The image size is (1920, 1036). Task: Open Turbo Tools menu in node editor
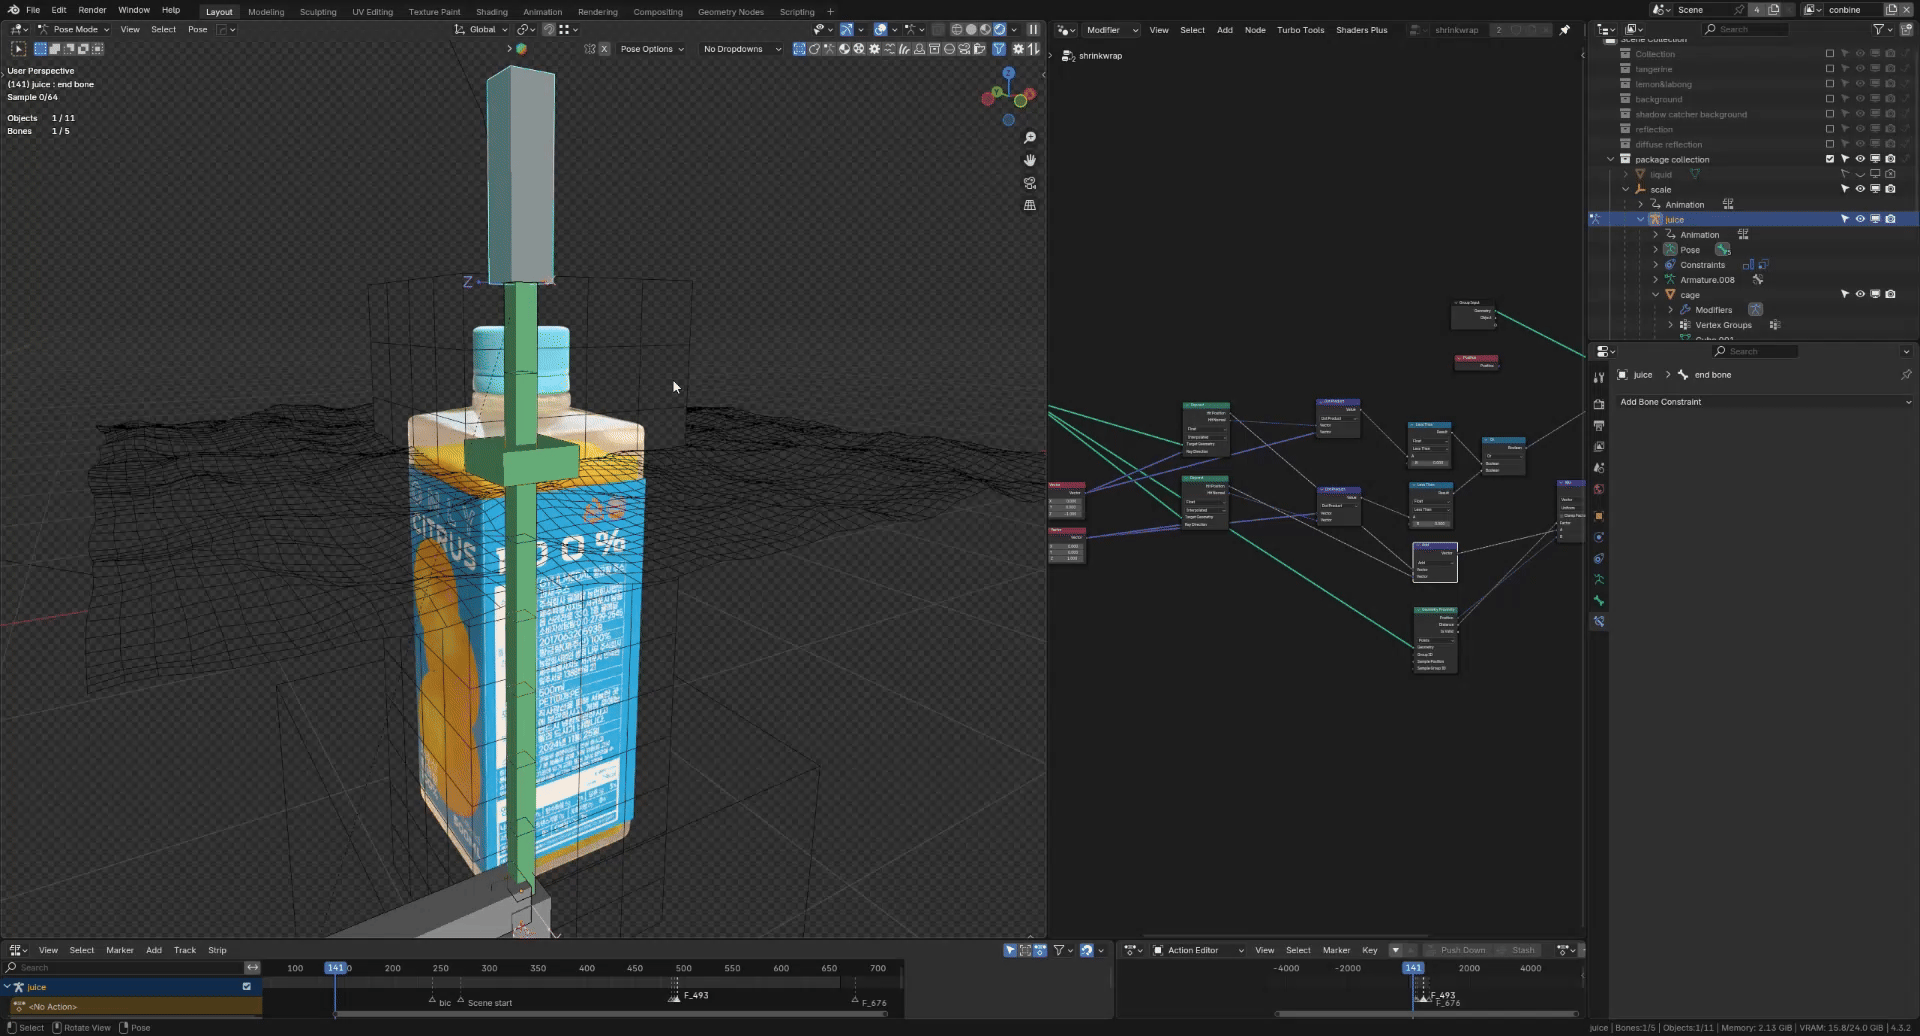[1300, 30]
